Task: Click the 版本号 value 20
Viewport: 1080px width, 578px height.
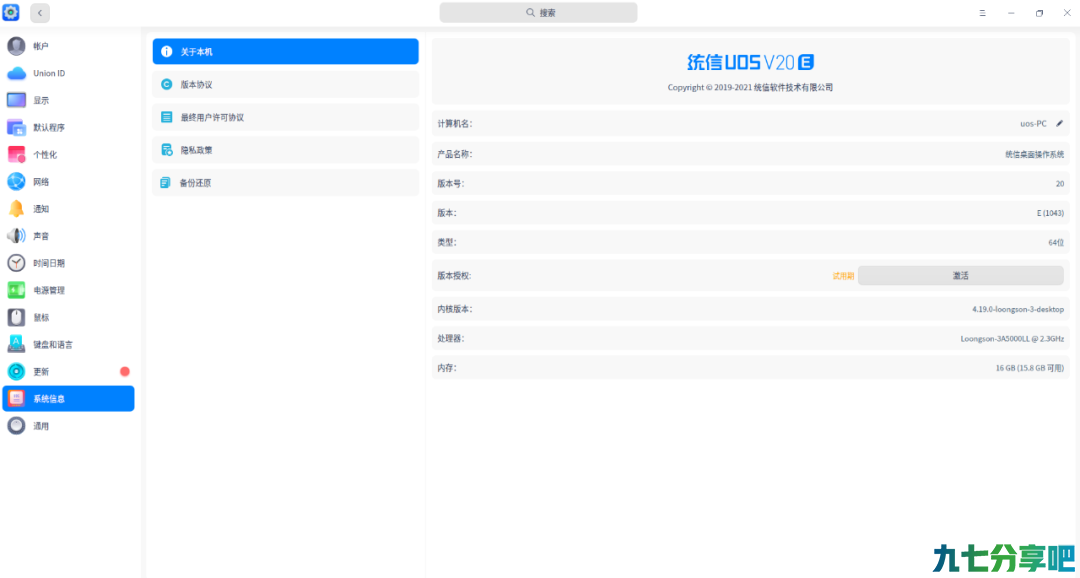Action: 1059,184
